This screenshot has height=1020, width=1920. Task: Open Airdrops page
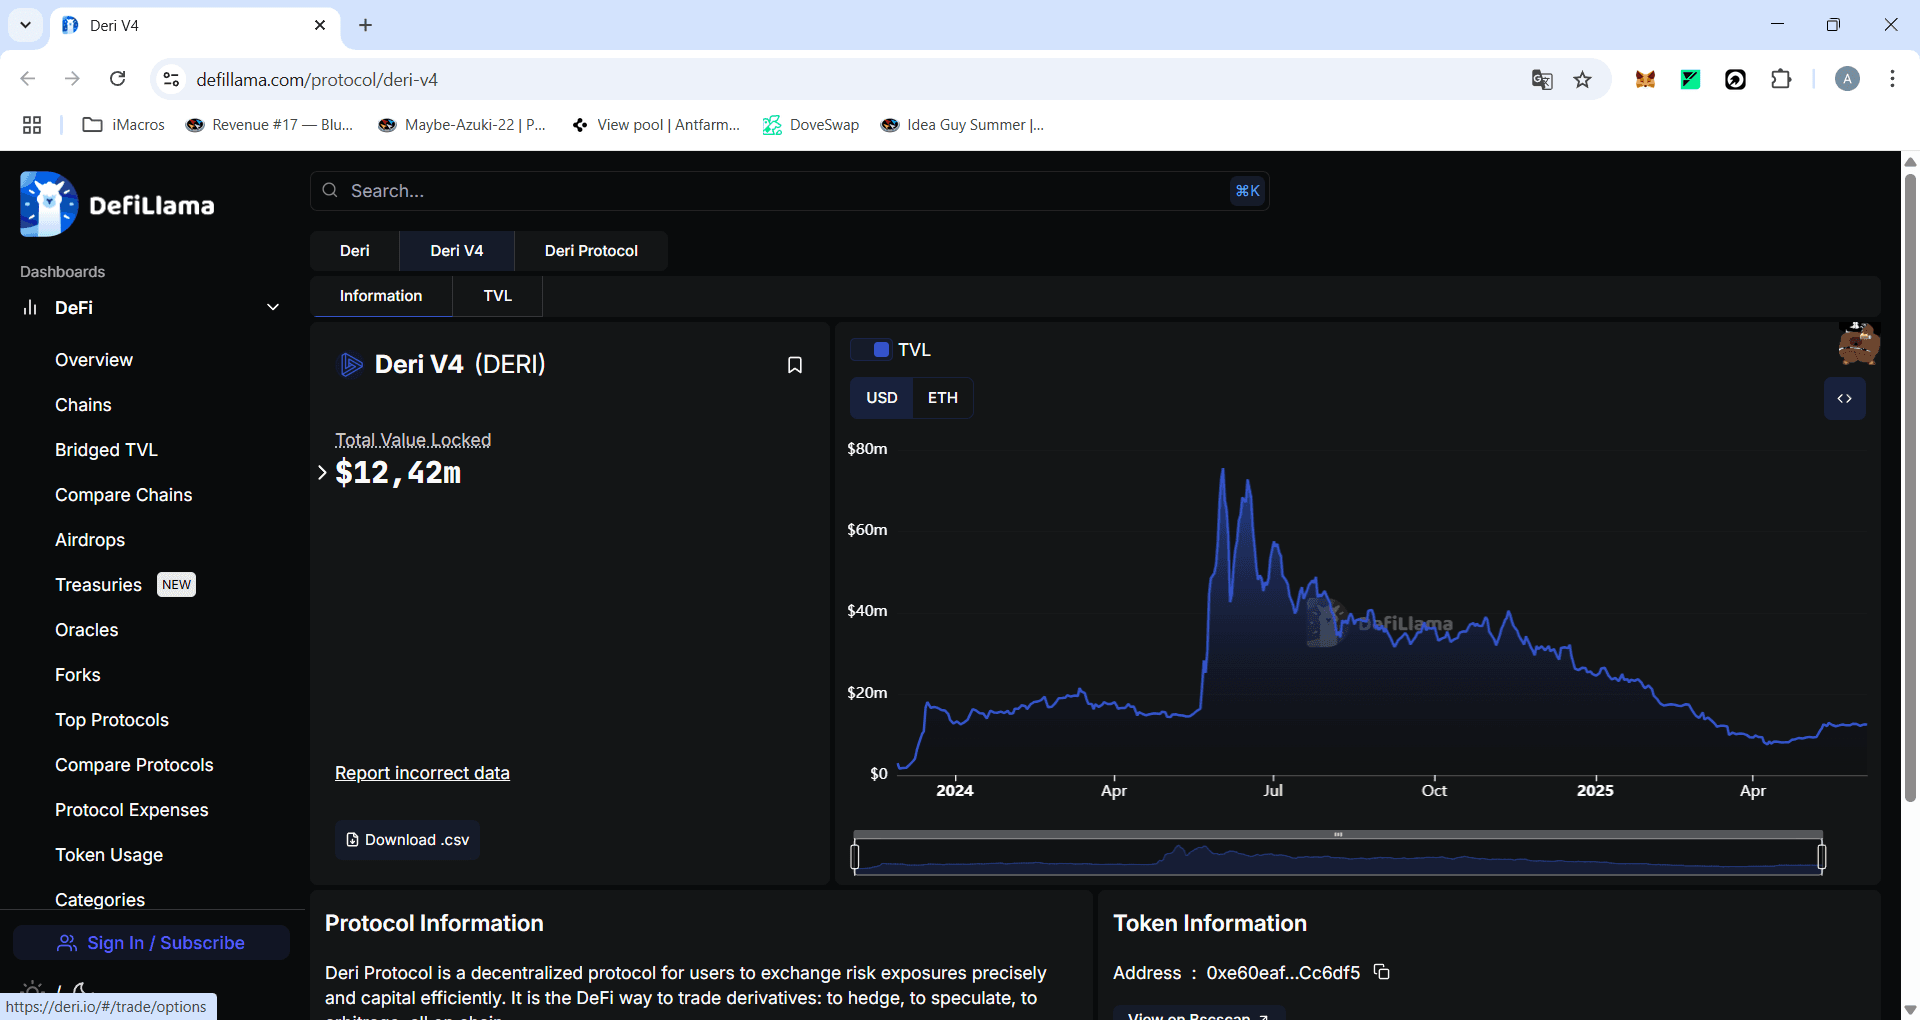[90, 540]
